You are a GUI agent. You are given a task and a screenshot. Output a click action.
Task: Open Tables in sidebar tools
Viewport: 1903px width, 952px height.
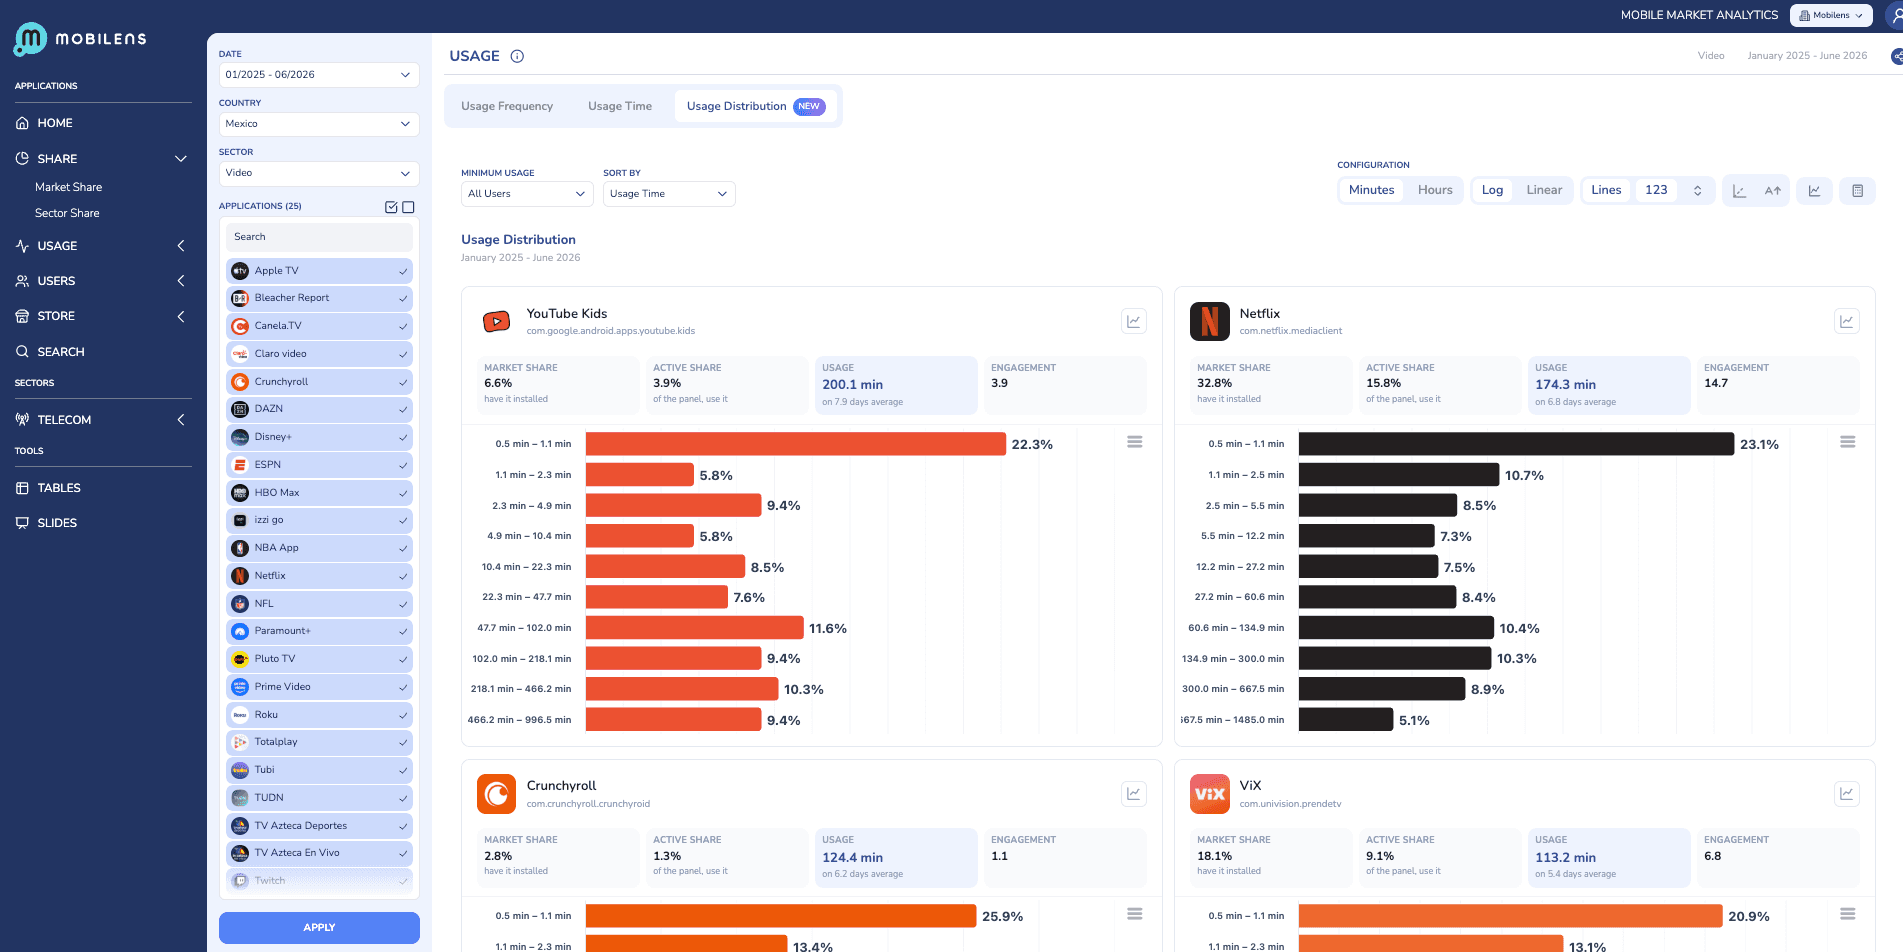coord(59,488)
